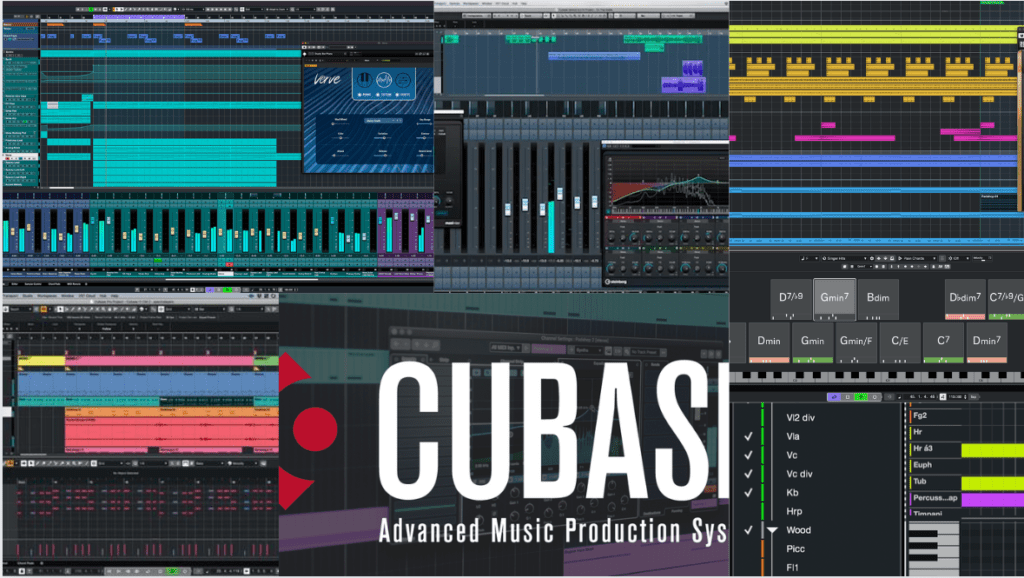Trigger the Dmin chord pad

[769, 343]
